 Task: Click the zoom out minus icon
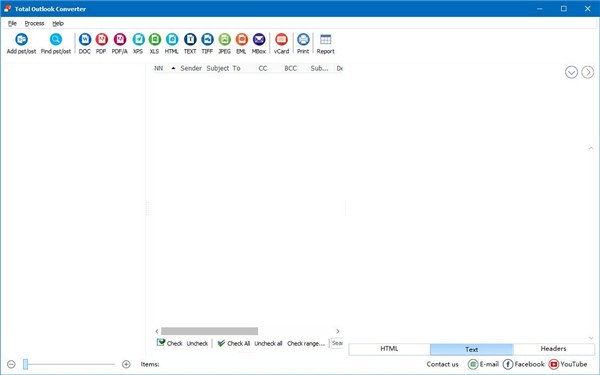point(11,364)
